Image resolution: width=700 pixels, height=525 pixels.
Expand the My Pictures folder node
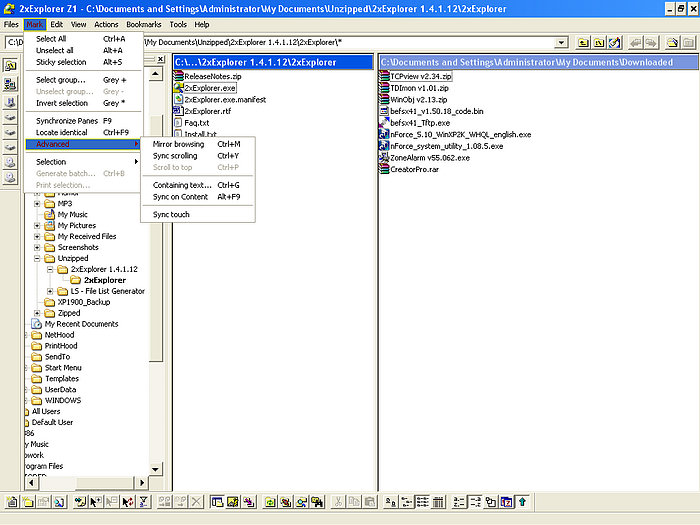(x=38, y=225)
